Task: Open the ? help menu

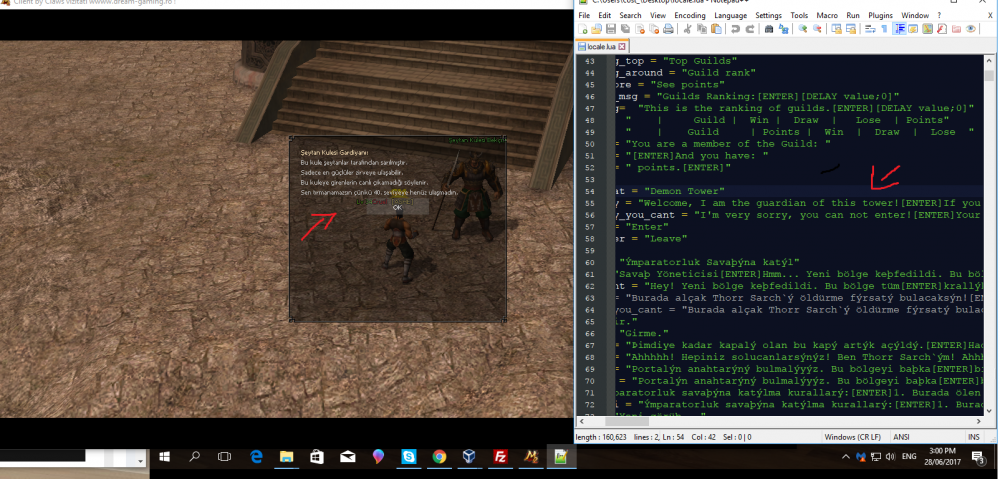Action: (939, 15)
